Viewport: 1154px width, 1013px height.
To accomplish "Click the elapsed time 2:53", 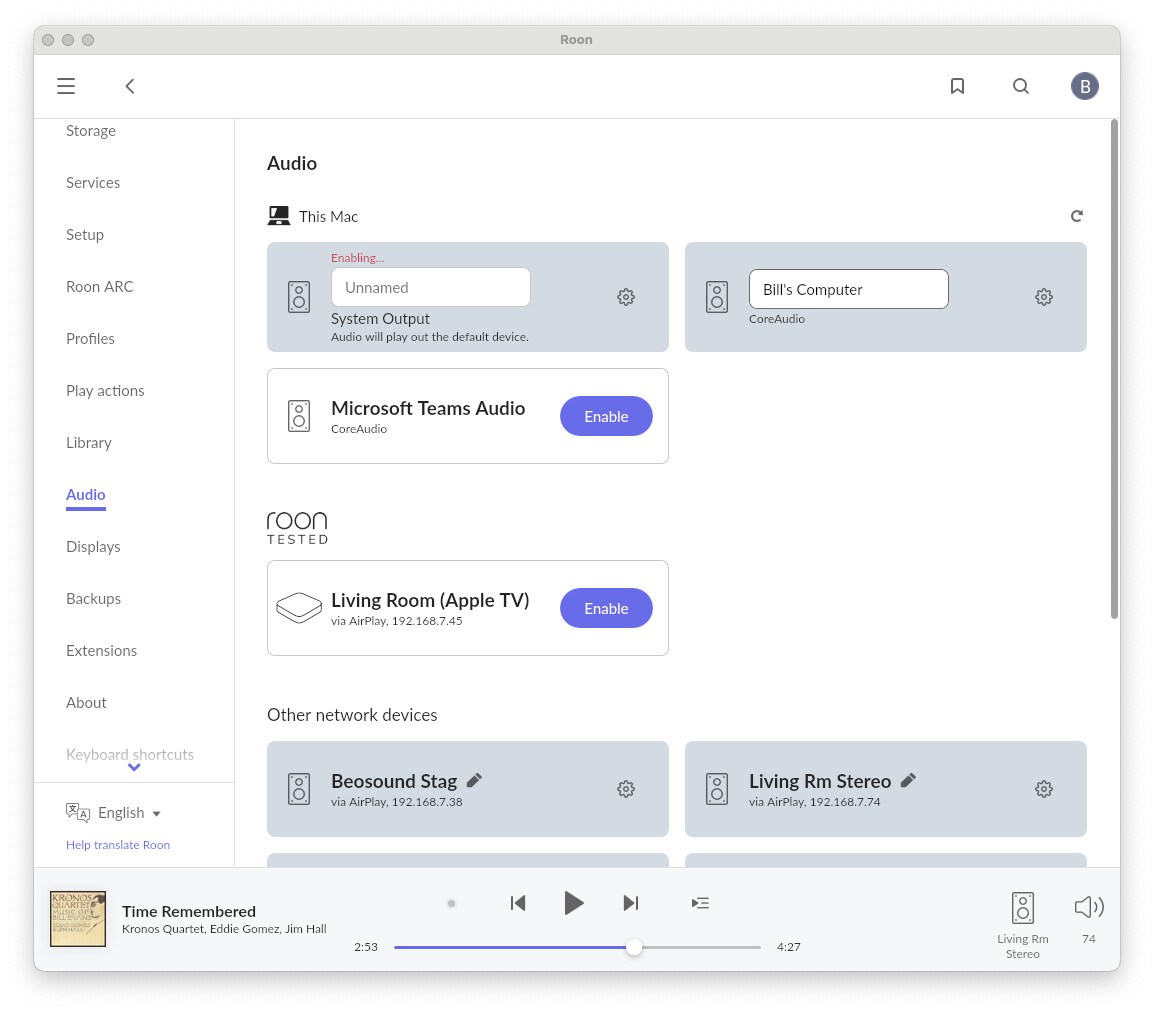I will [366, 947].
